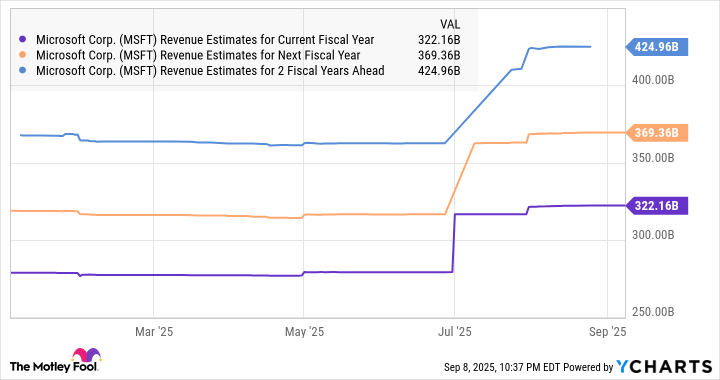Select the Revenue Estimates for Current Fiscal Year legend text

coord(205,40)
